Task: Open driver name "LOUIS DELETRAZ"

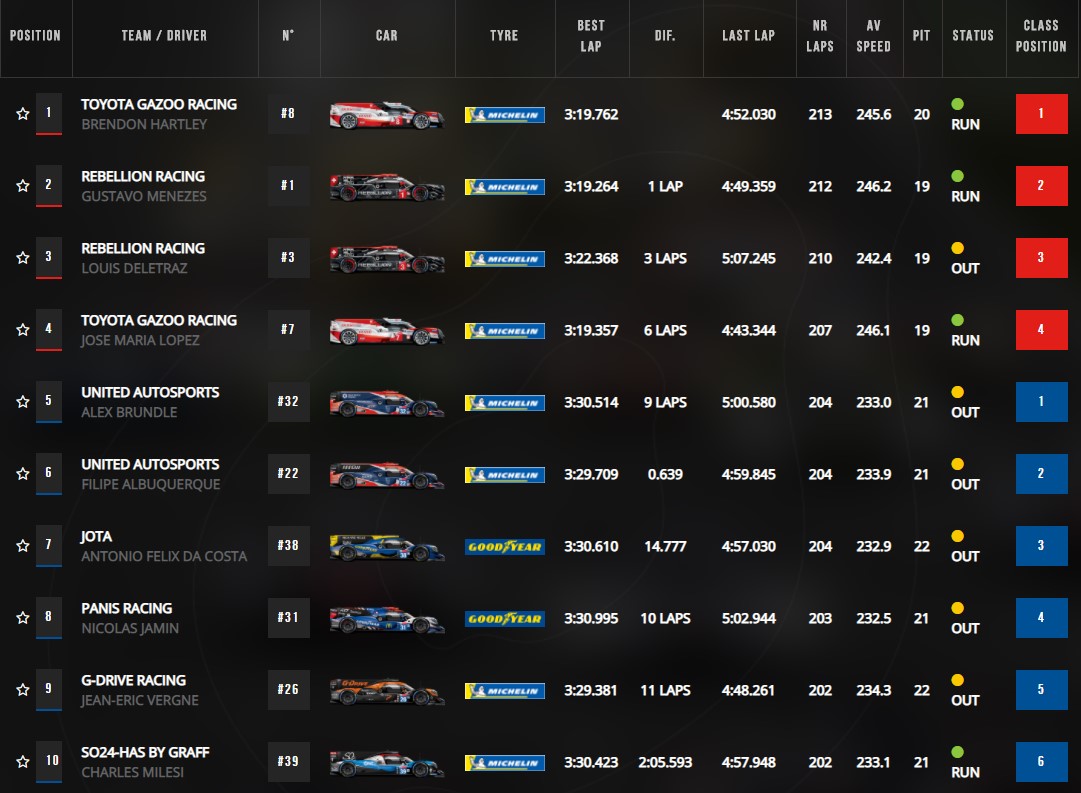Action: click(134, 268)
